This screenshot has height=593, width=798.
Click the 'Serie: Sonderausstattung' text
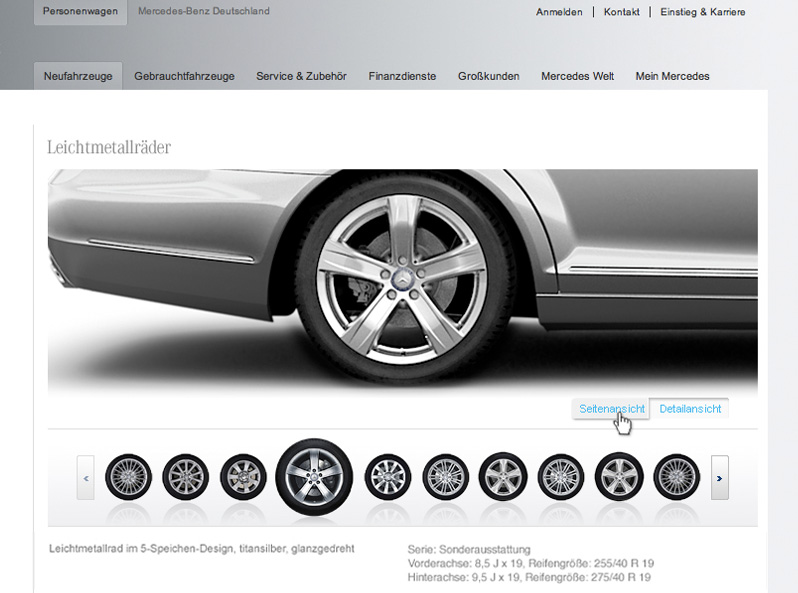coord(469,550)
